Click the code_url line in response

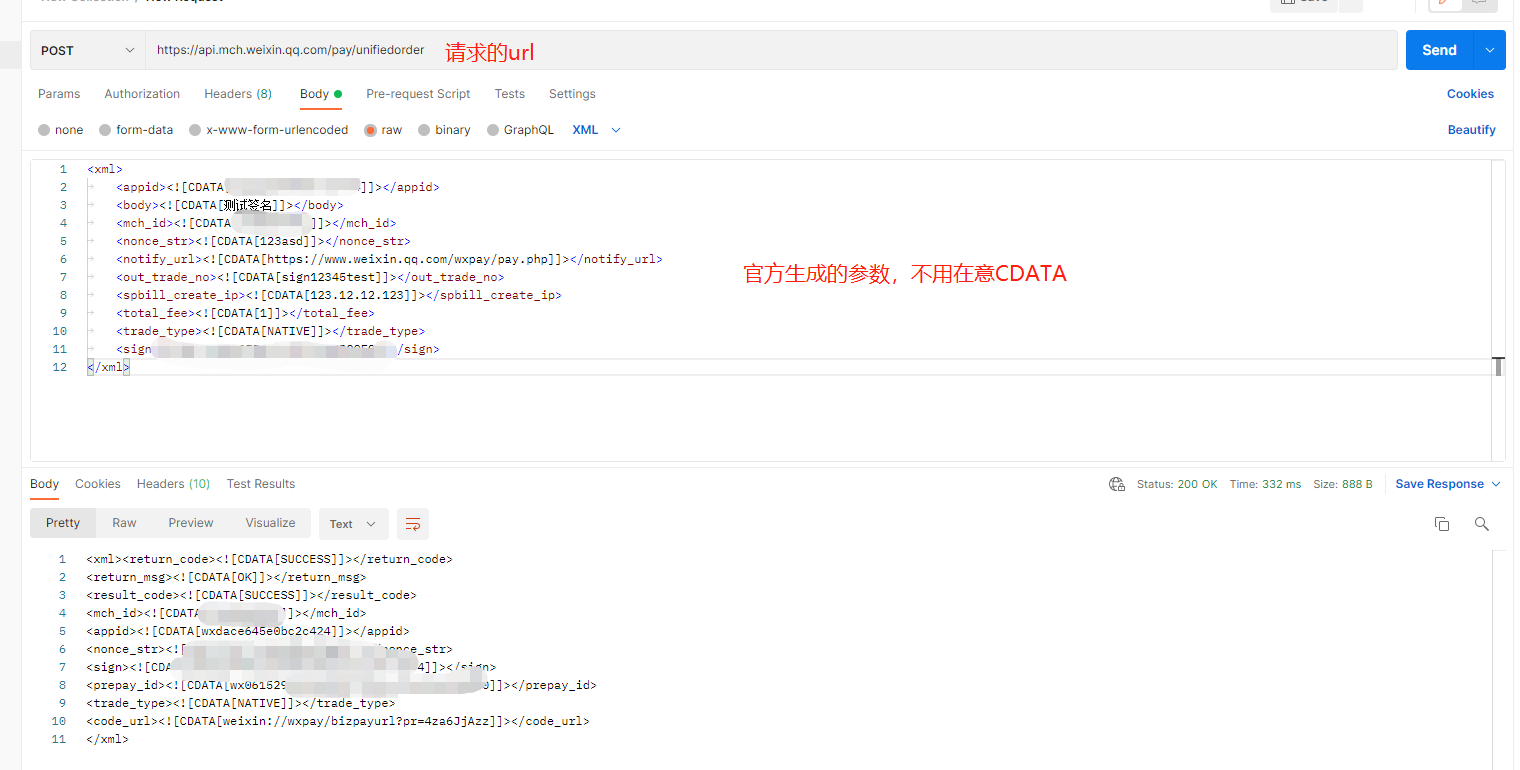tap(338, 721)
